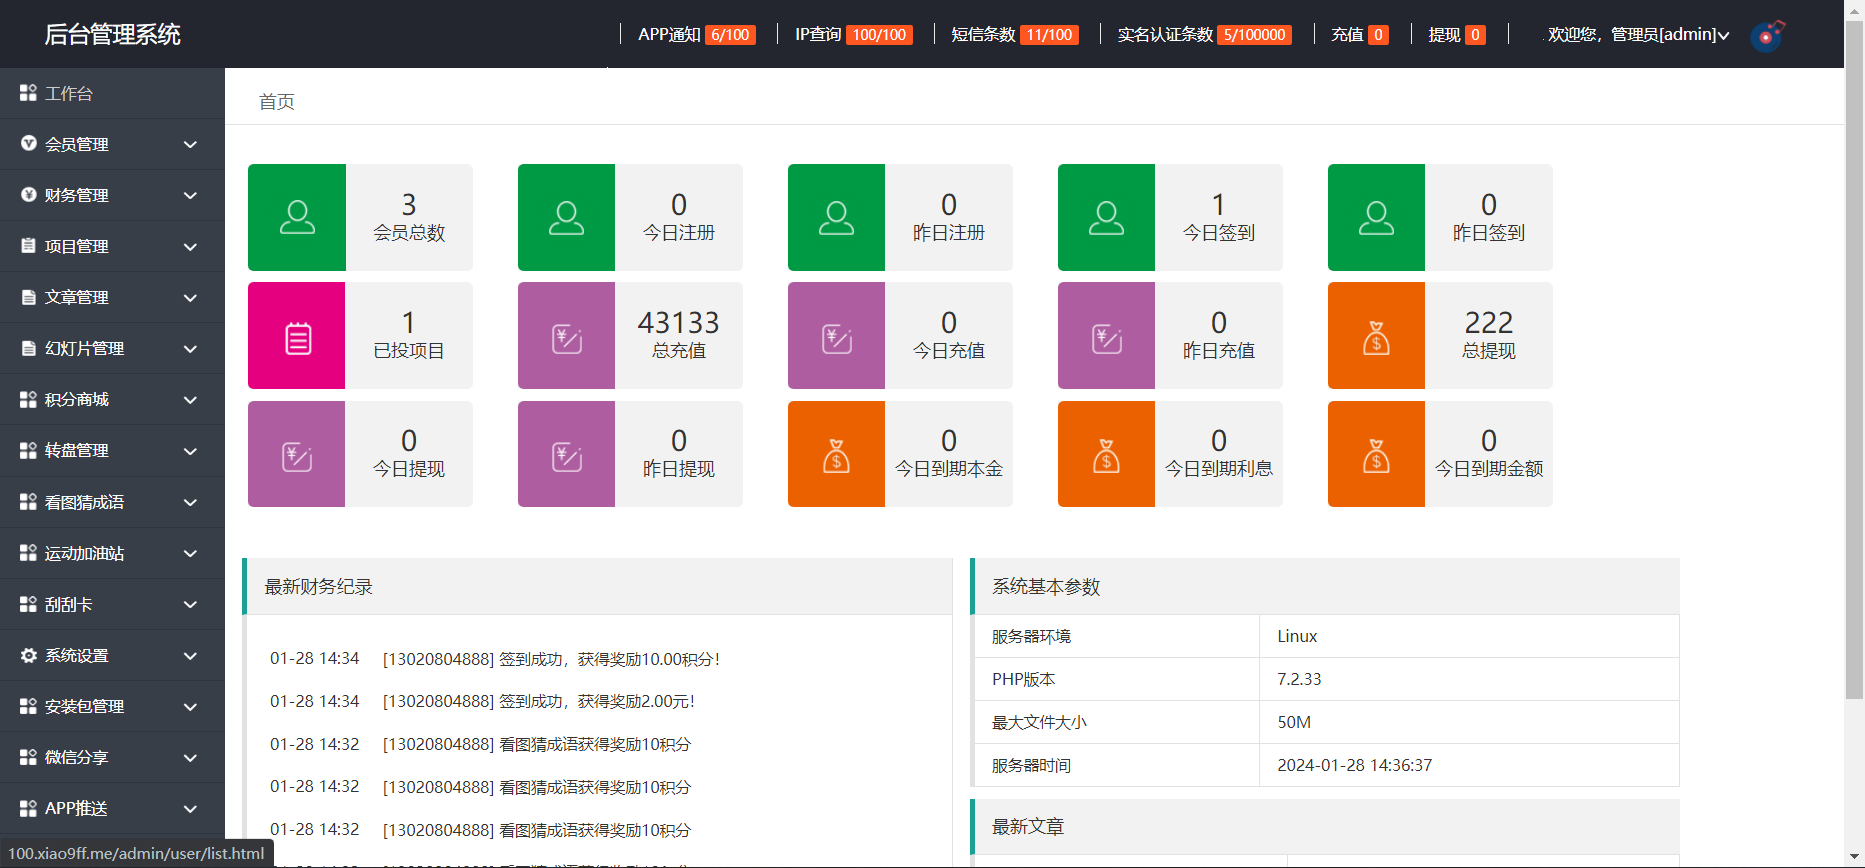The width and height of the screenshot is (1865, 868).
Task: Click the 后台管理系统 title logo
Action: (x=112, y=34)
